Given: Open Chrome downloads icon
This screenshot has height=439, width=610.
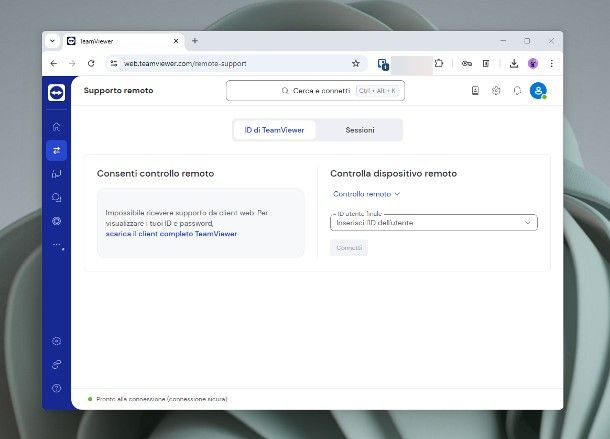Looking at the screenshot, I should [514, 63].
